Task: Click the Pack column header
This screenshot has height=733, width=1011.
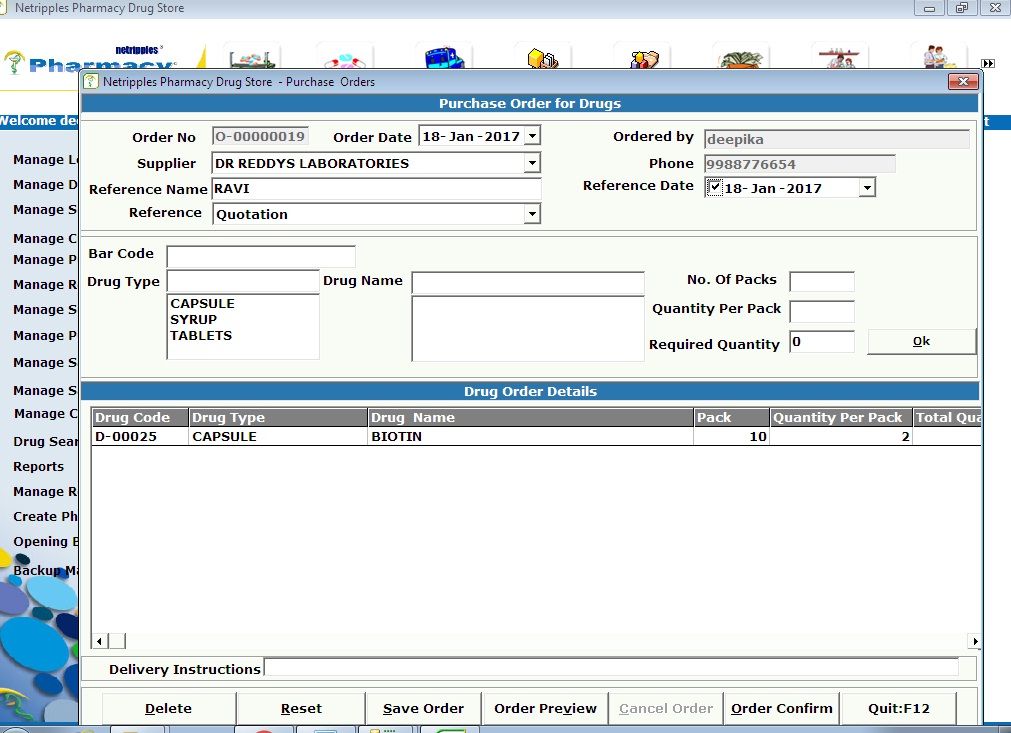Action: [x=732, y=418]
